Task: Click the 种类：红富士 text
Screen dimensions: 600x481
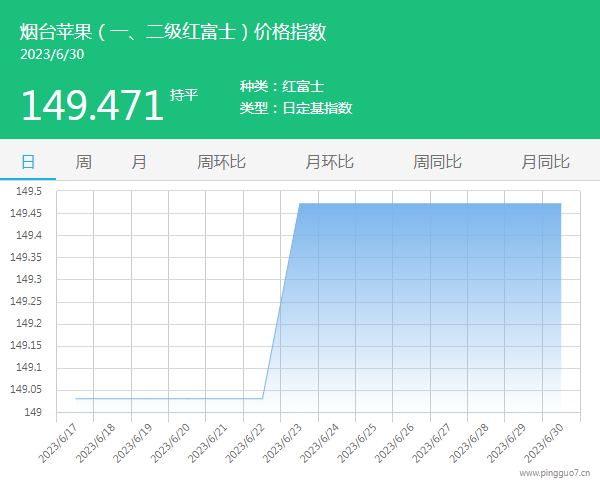Action: (282, 87)
